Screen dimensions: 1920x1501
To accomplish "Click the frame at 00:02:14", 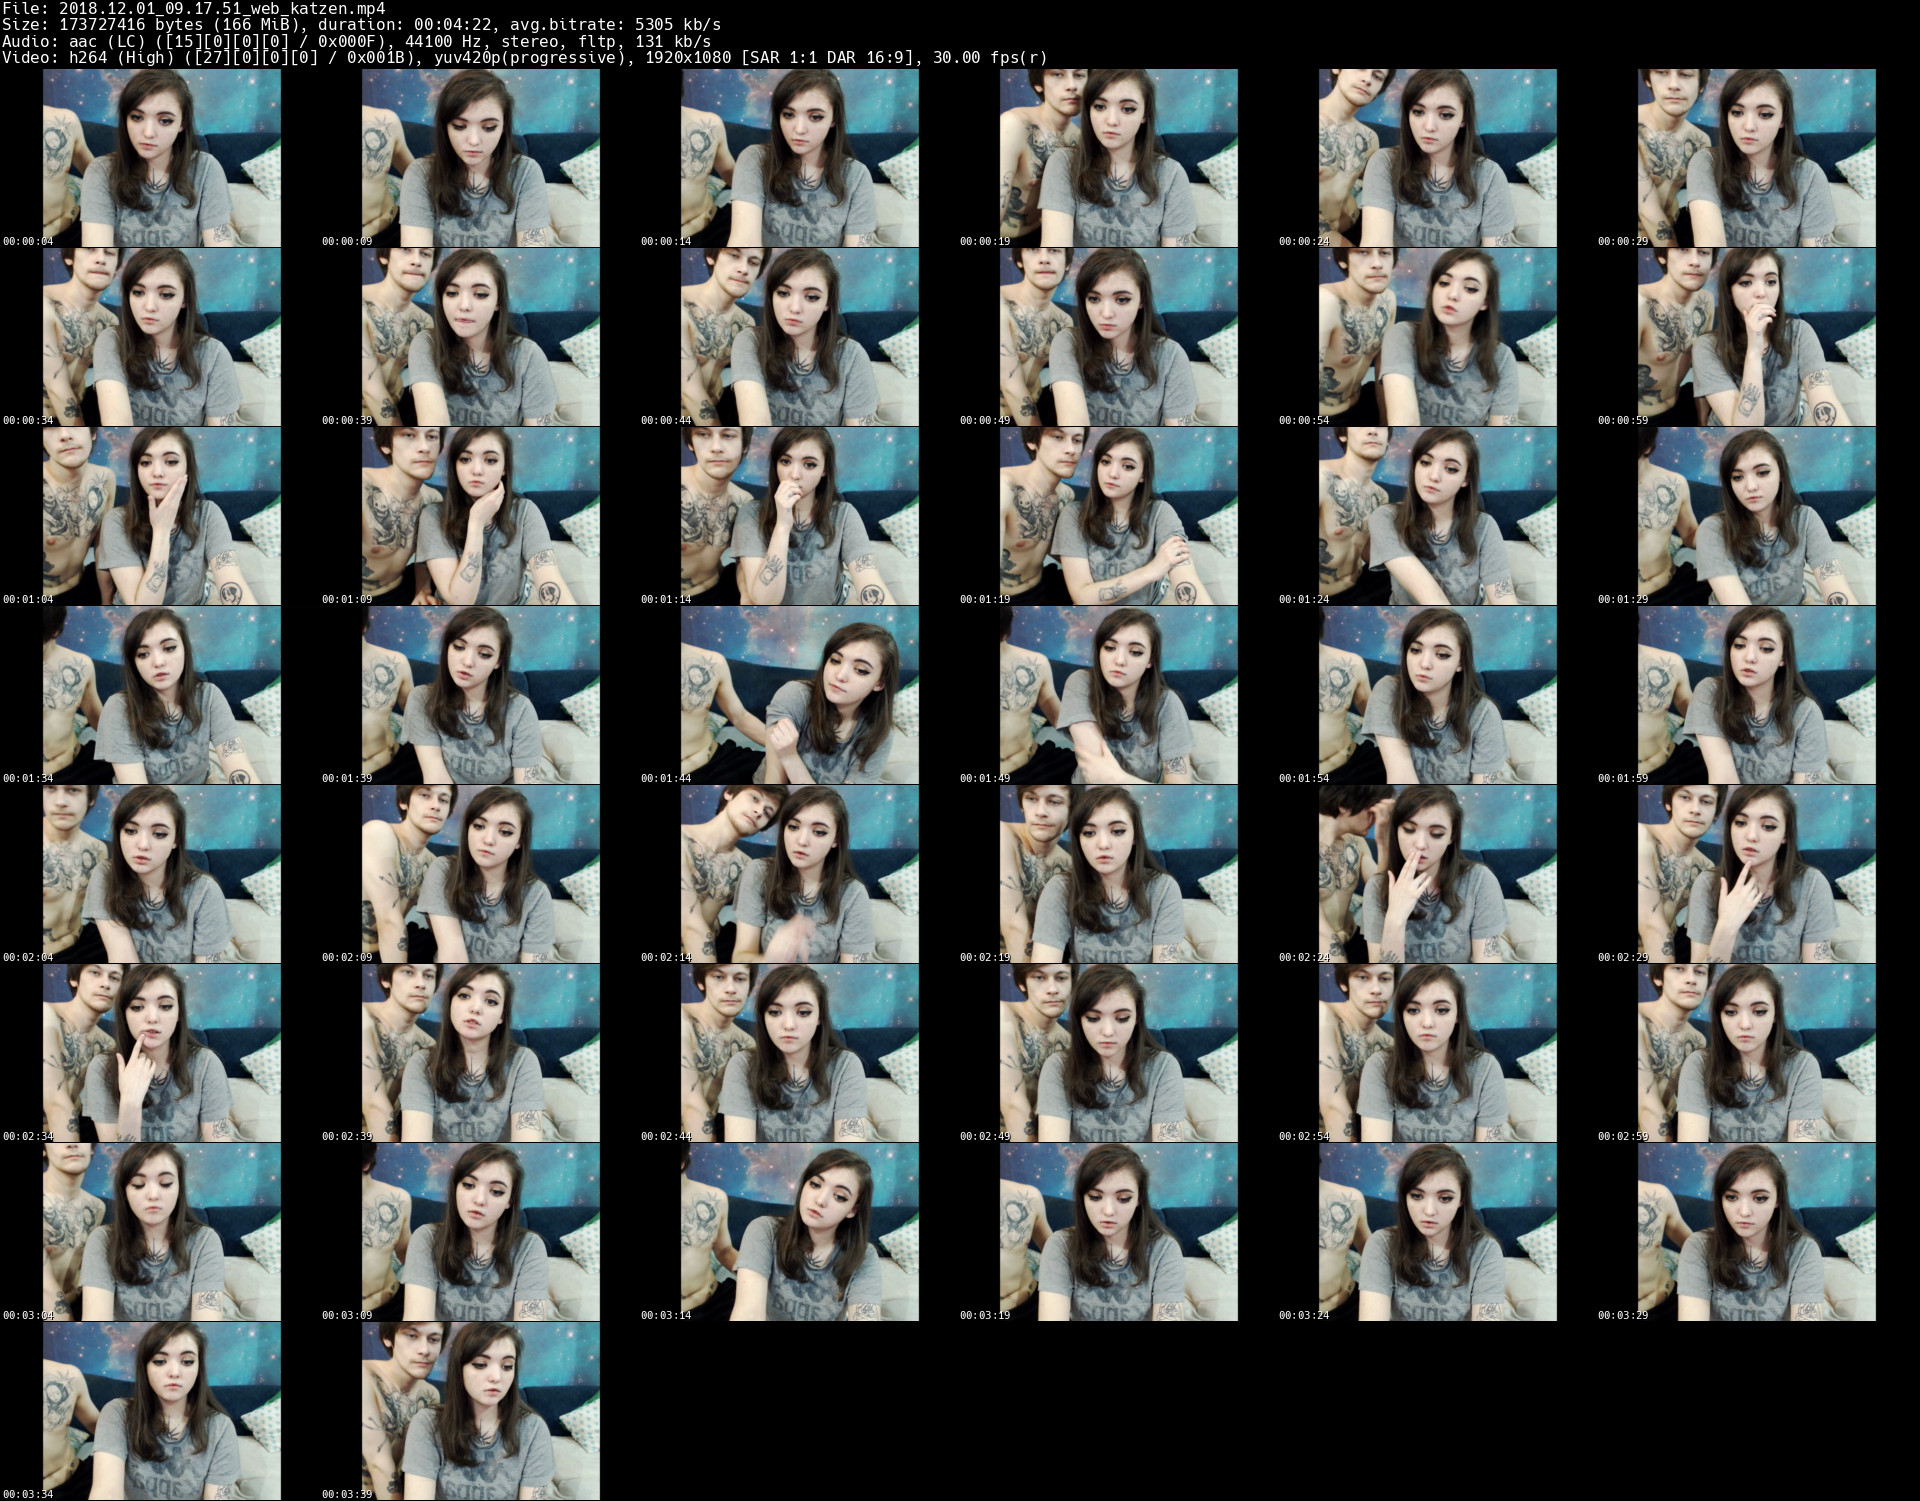I will pos(799,874).
